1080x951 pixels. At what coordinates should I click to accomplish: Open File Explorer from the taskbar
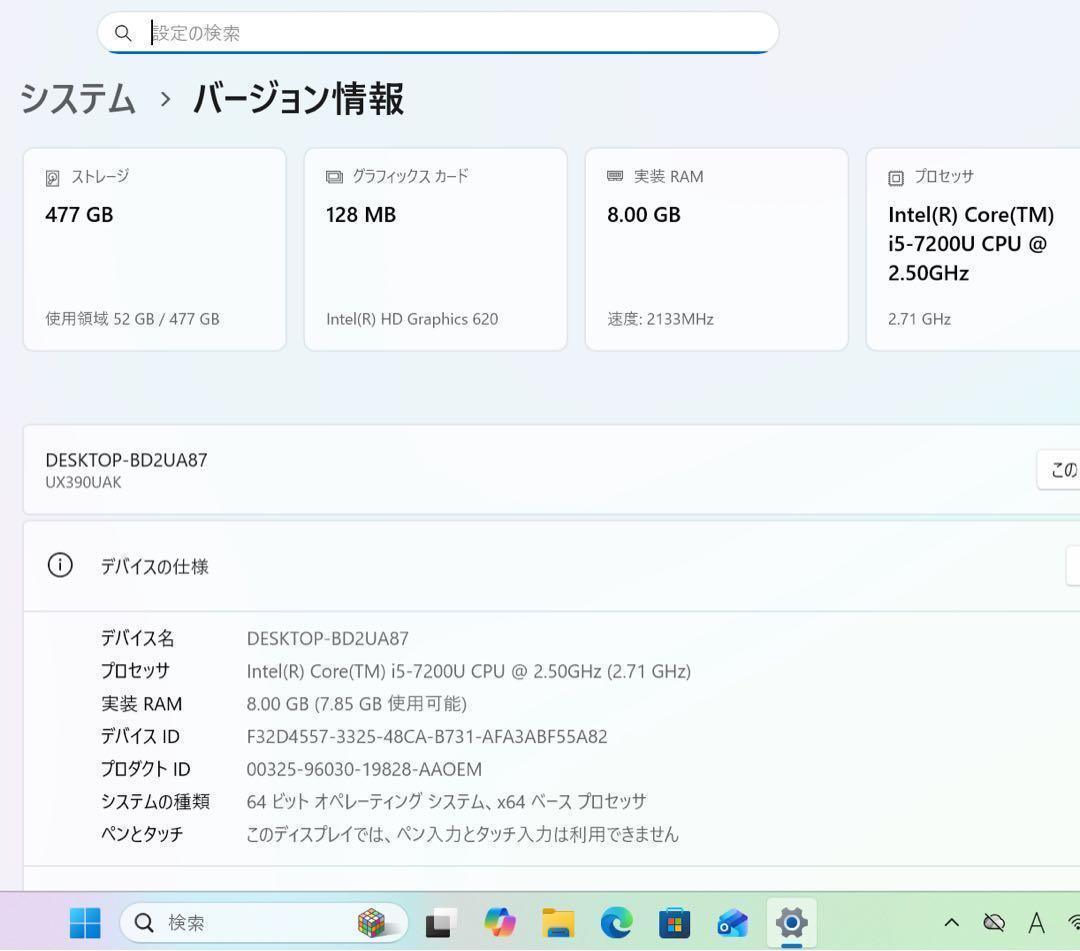coord(557,923)
